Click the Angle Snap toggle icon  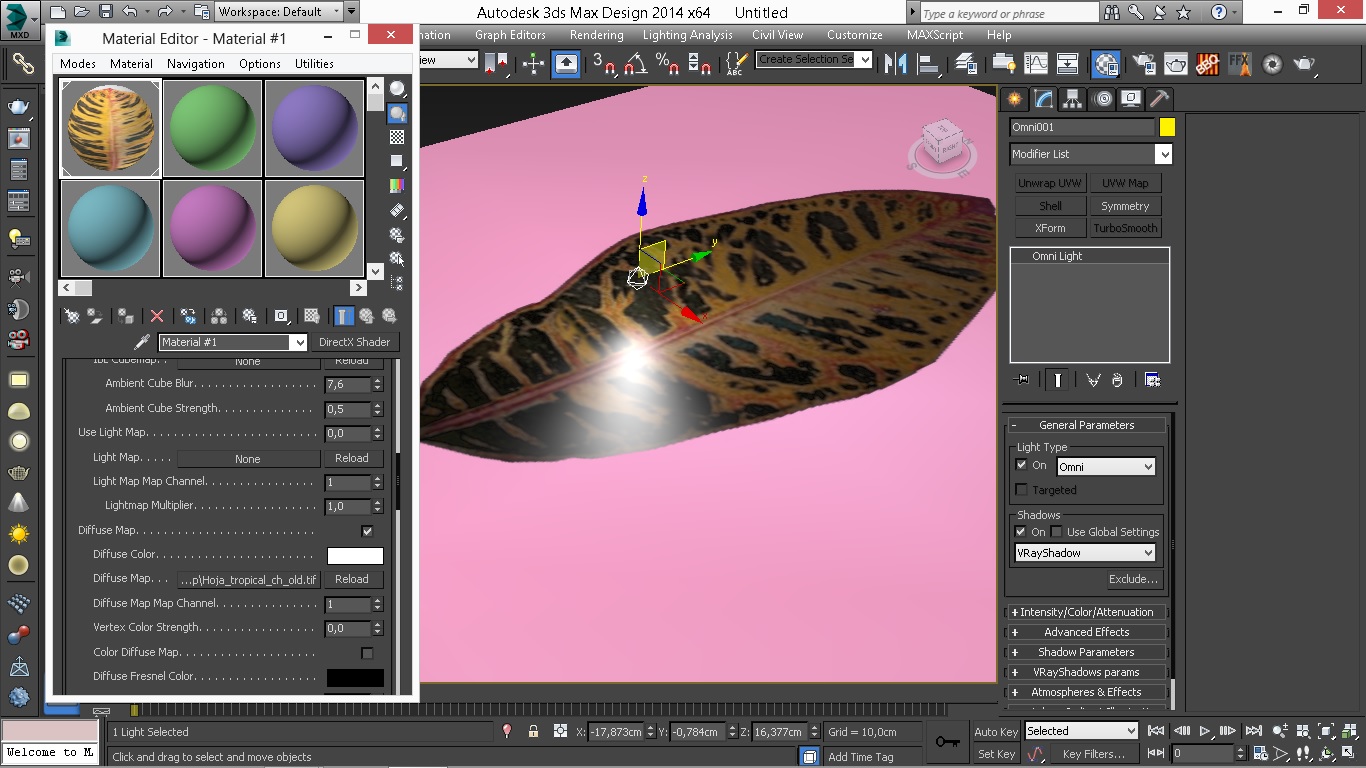coord(636,64)
